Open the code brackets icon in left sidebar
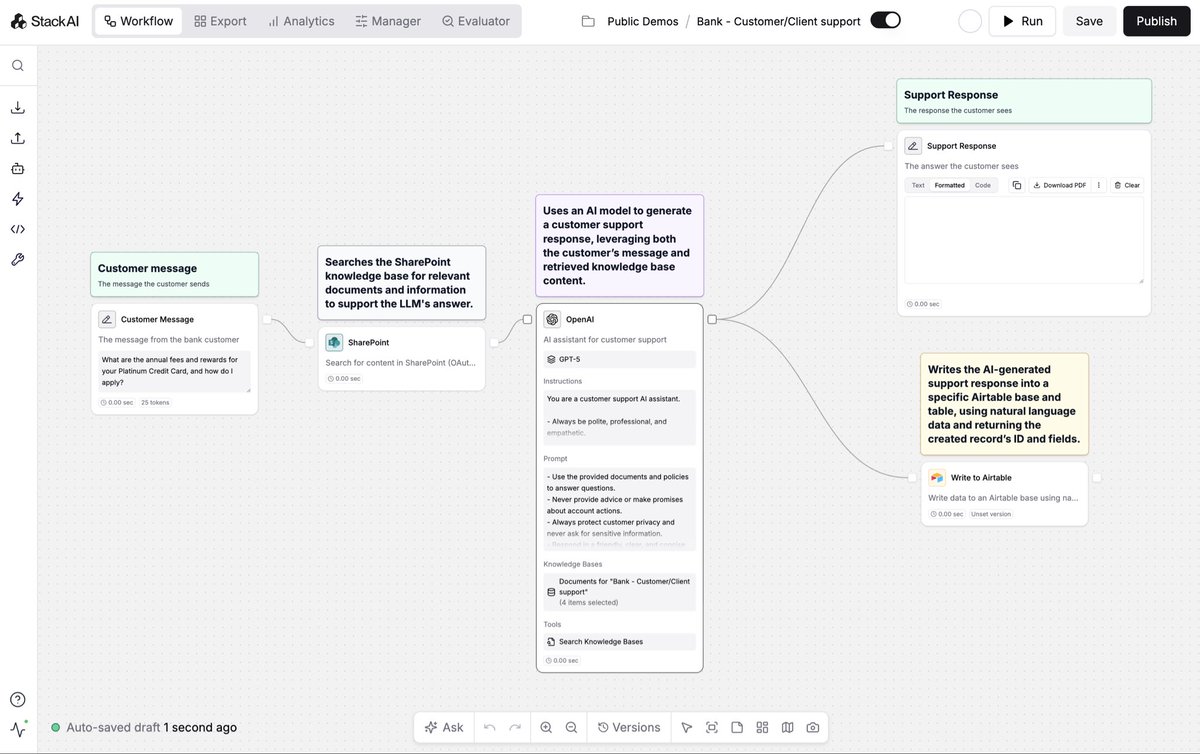Screen dimensions: 1200x754 click(x=18, y=229)
